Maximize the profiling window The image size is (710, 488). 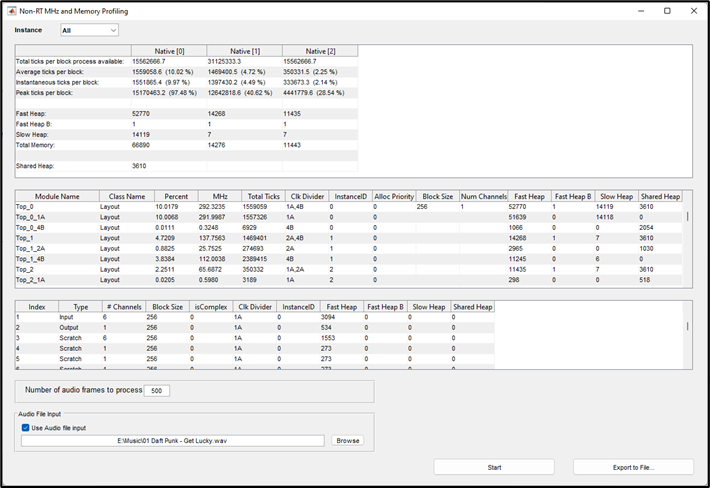667,10
